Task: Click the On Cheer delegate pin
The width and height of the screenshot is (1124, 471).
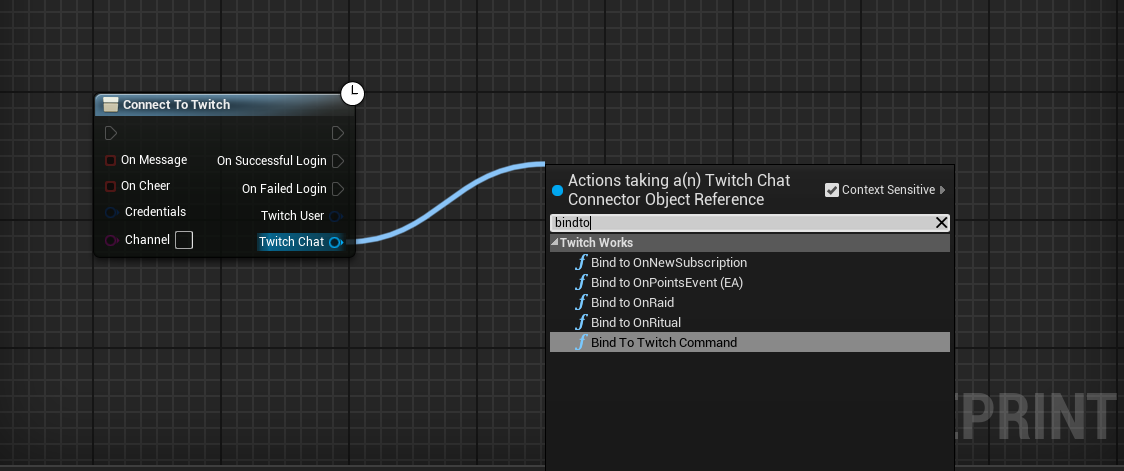Action: 111,186
